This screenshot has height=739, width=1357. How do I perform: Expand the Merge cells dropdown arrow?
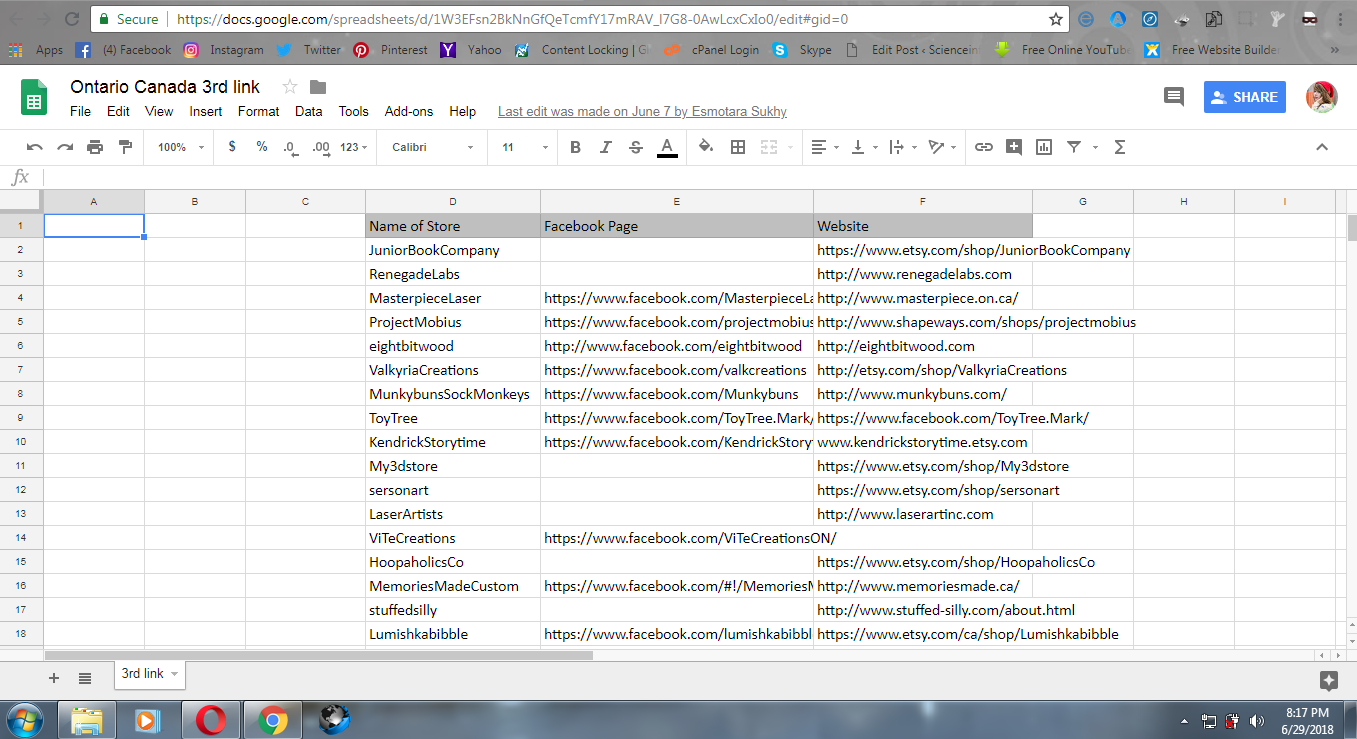pos(789,147)
